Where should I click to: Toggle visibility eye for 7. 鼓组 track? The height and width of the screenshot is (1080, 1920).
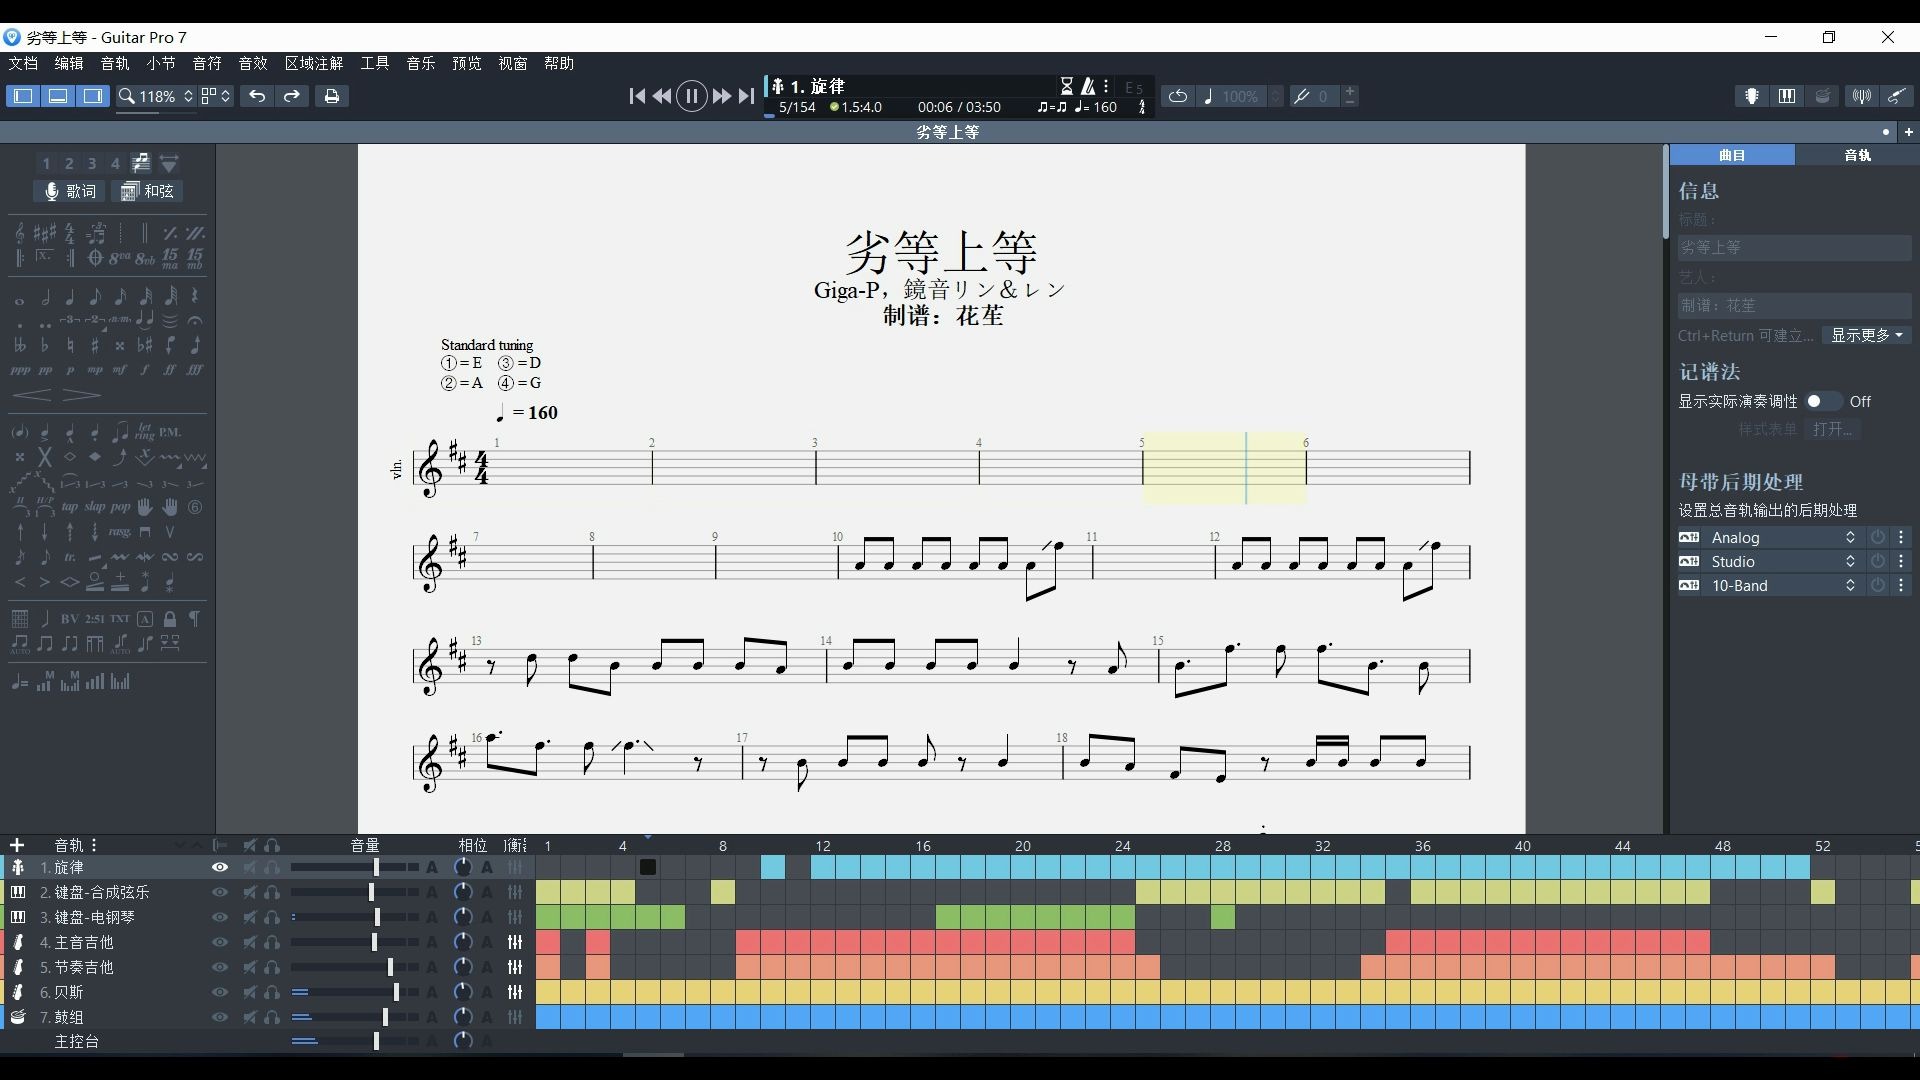220,1017
